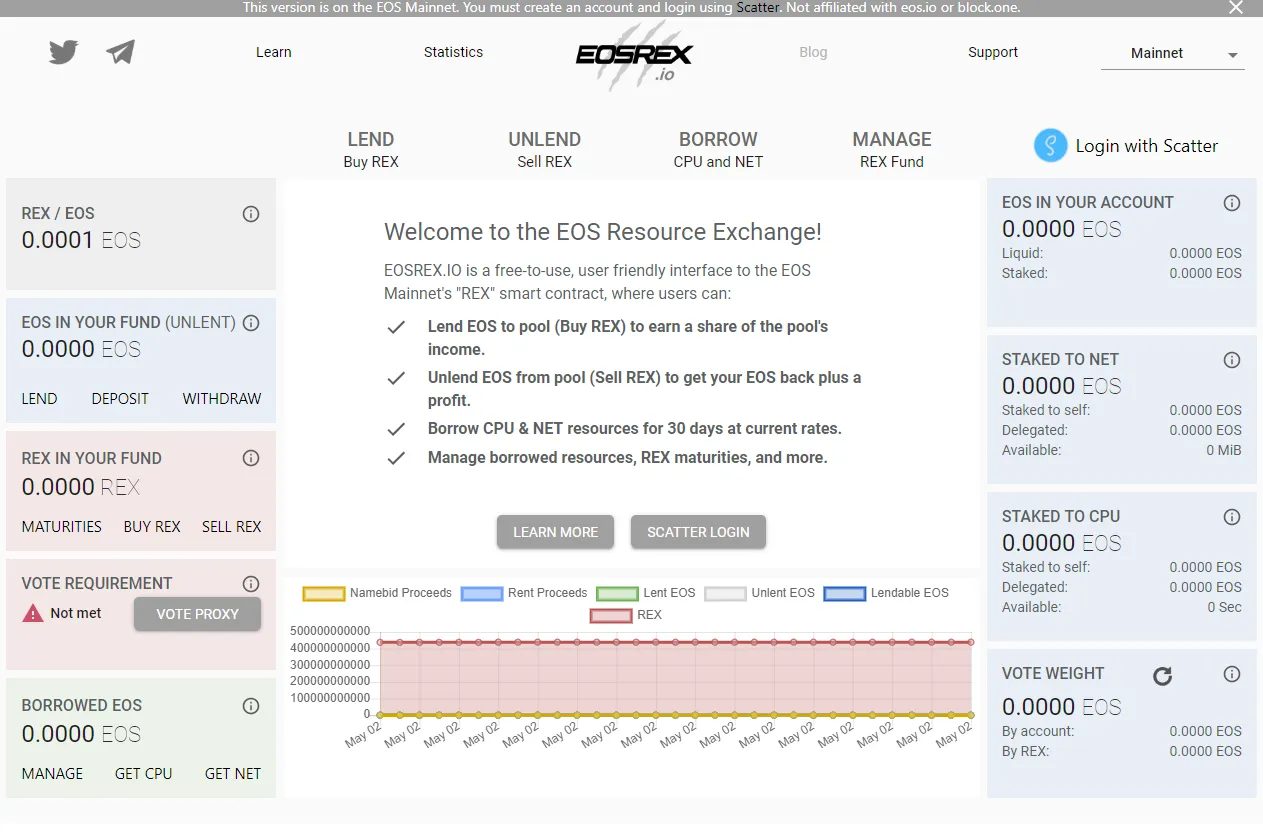The width and height of the screenshot is (1263, 836).
Task: Show info for EOS in your account
Action: [1232, 203]
